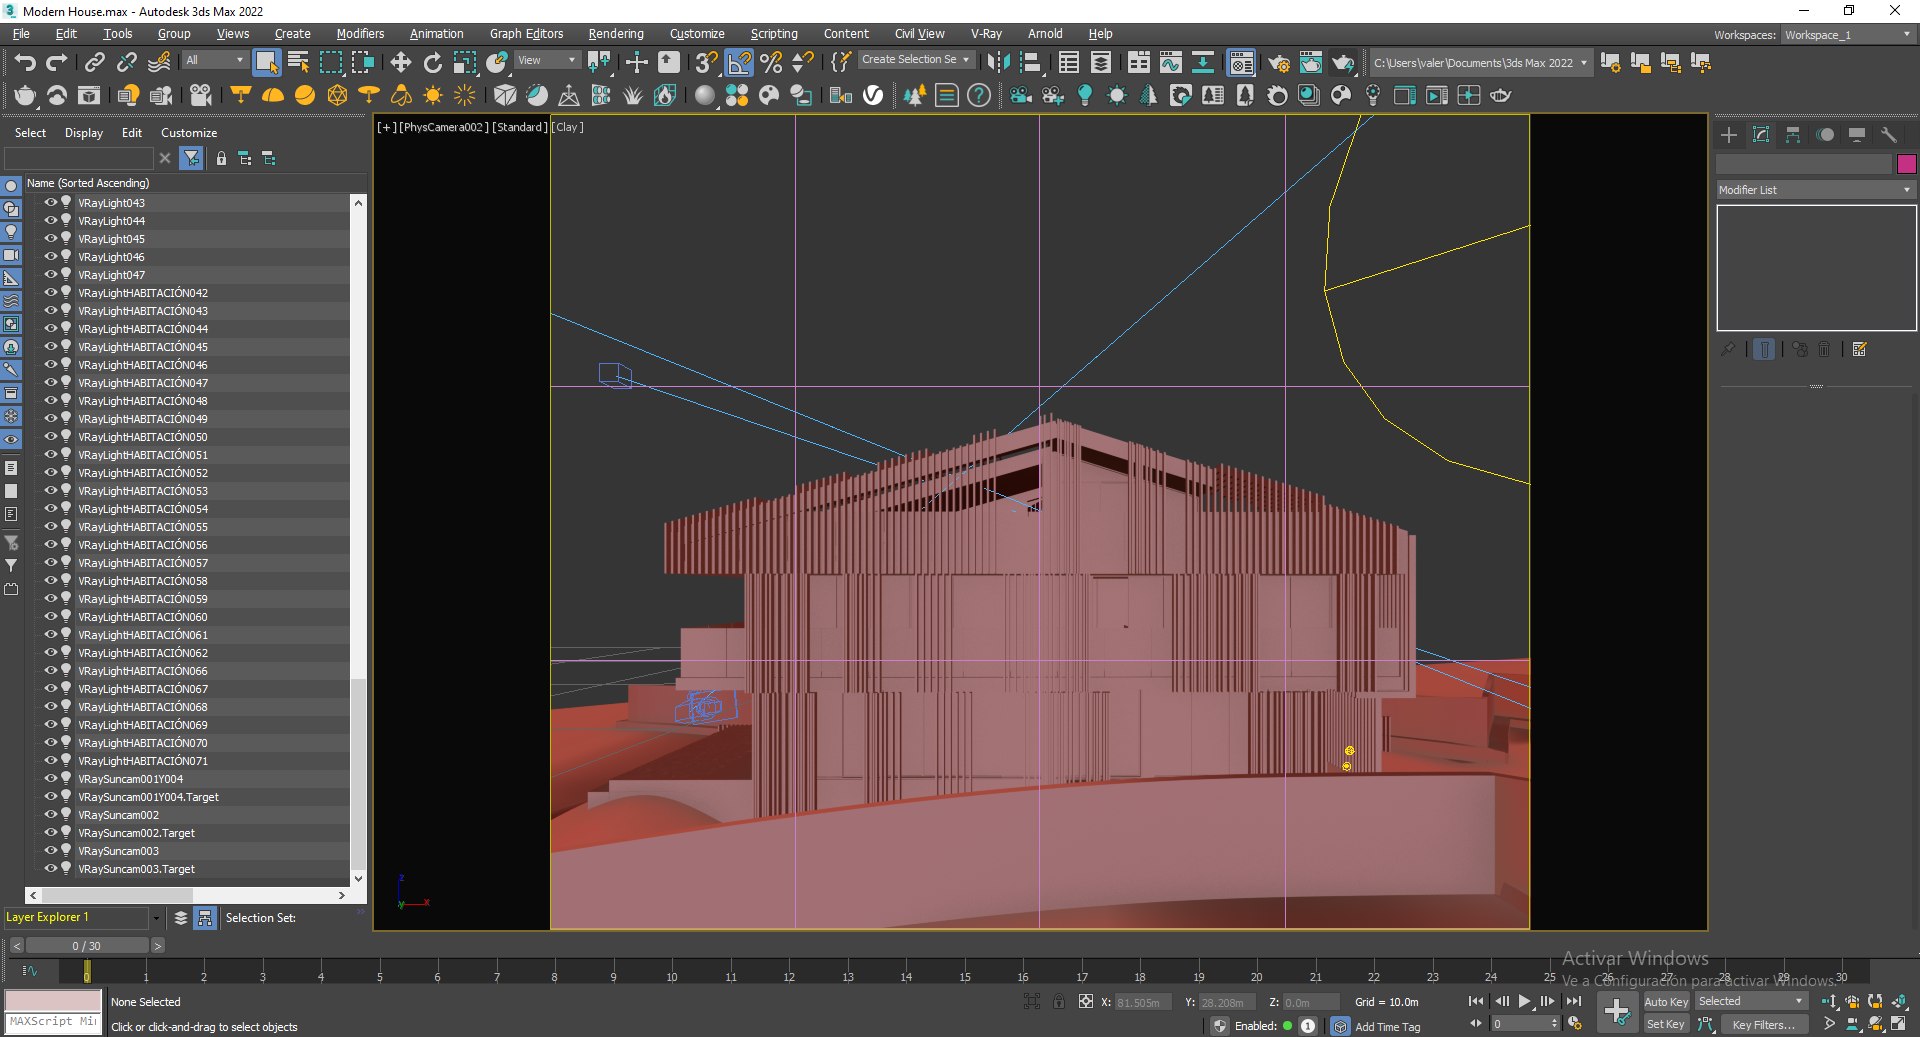
Task: Open Rendered Frame Window icon
Action: coord(1310,62)
